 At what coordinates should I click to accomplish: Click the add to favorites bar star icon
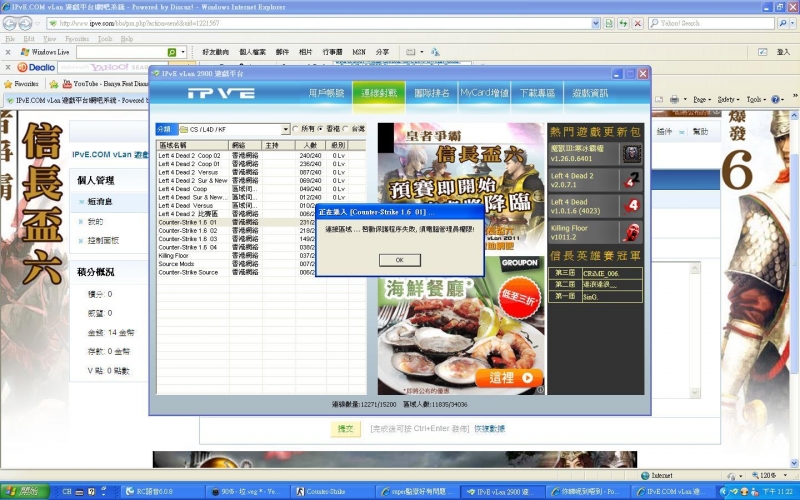tap(54, 84)
